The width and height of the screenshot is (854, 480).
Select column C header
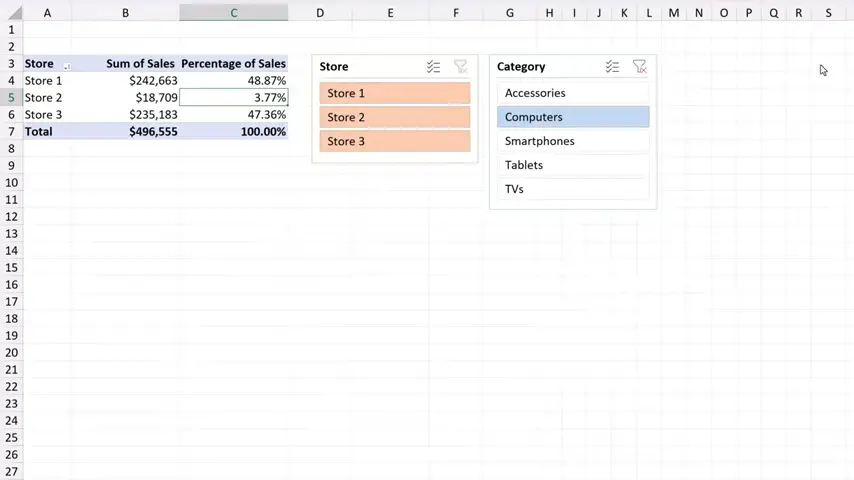coord(234,12)
